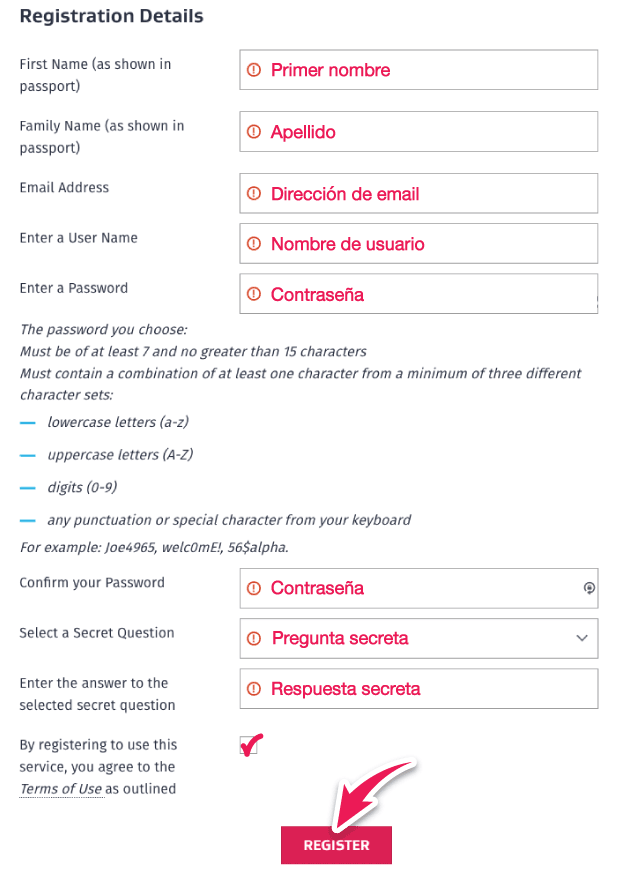
Task: Expand the Secret Question dropdown chevron
Action: coord(582,638)
